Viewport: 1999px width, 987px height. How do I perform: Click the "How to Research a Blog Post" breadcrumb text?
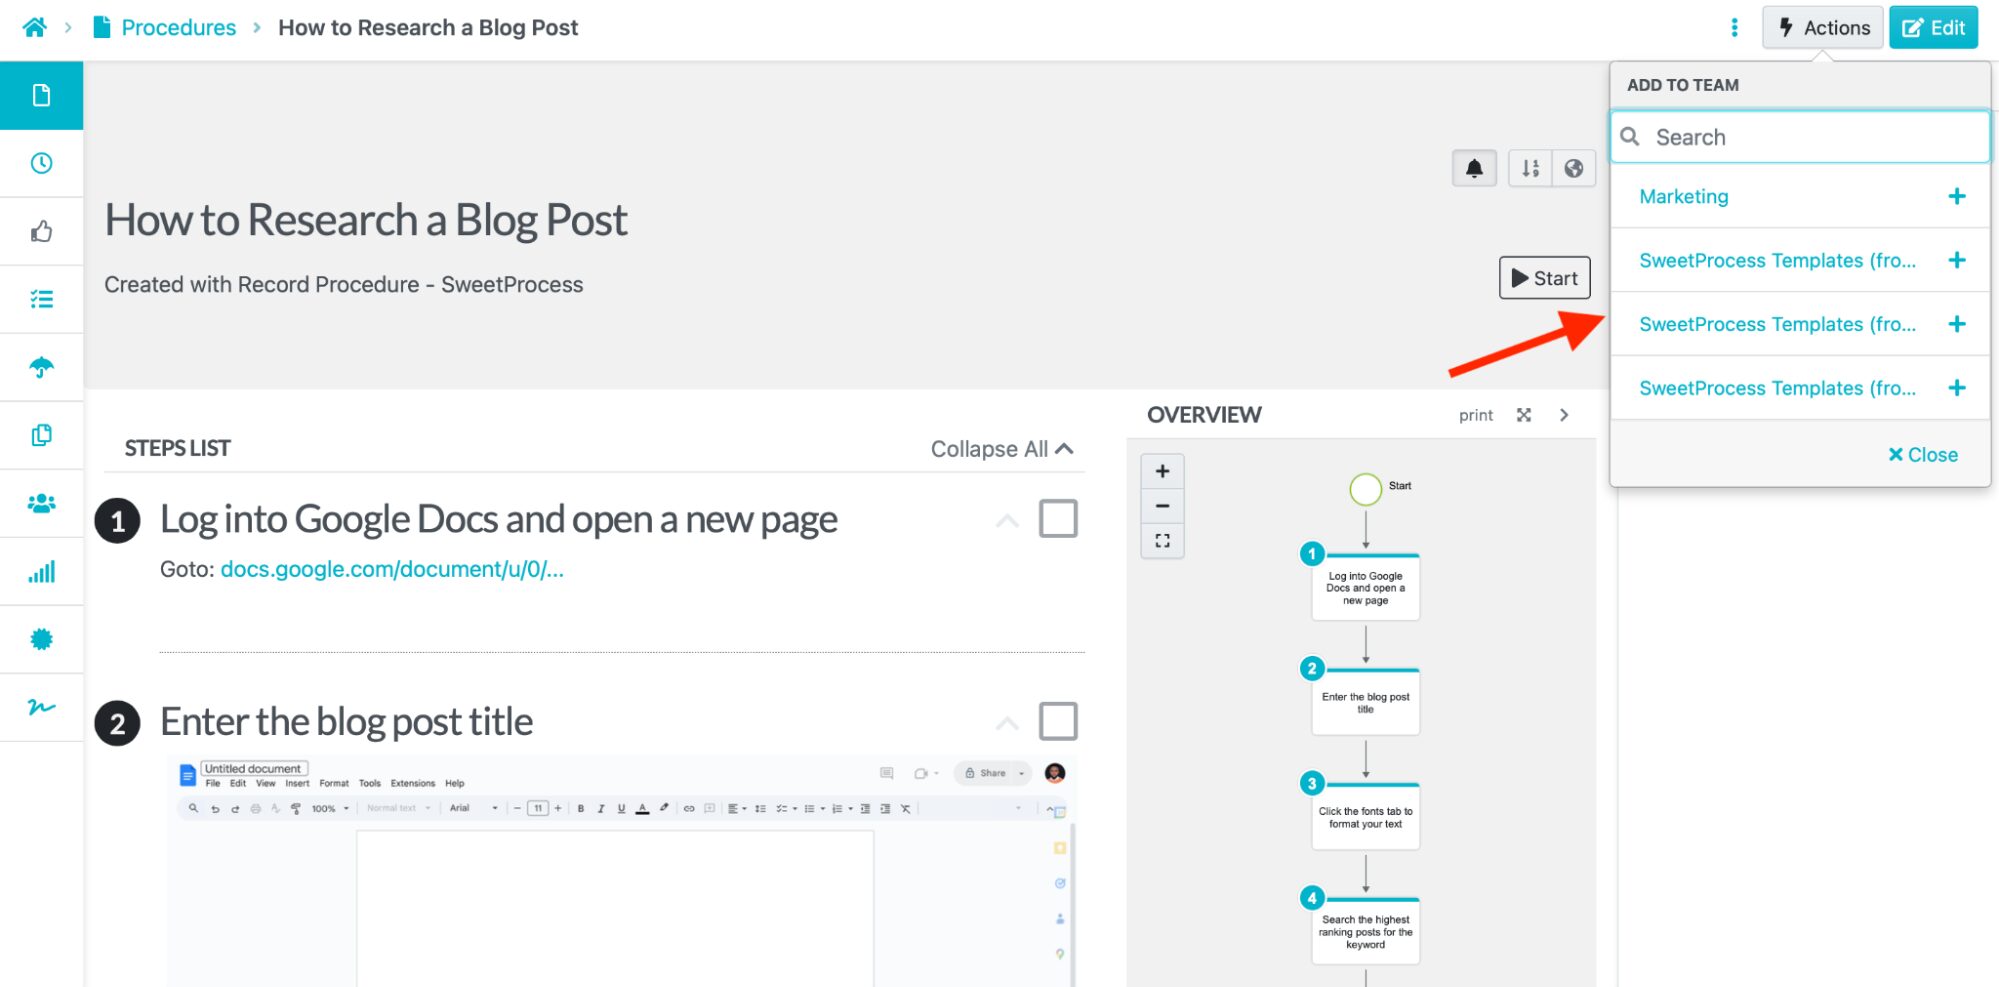click(x=428, y=28)
